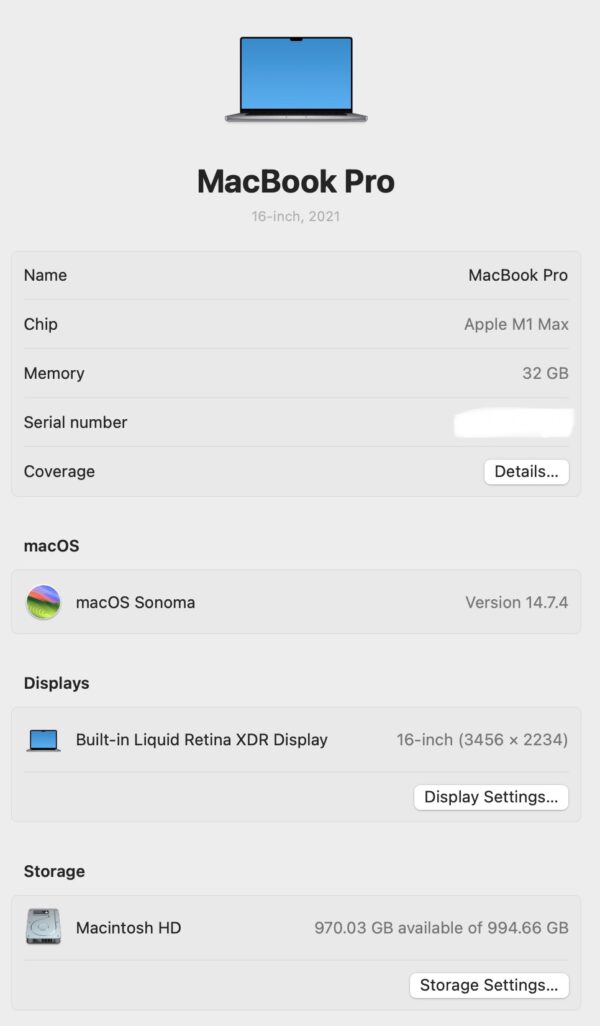Click the 16-inch, 2021 model subtitle
Viewport: 600px width, 1026px height.
tap(296, 217)
